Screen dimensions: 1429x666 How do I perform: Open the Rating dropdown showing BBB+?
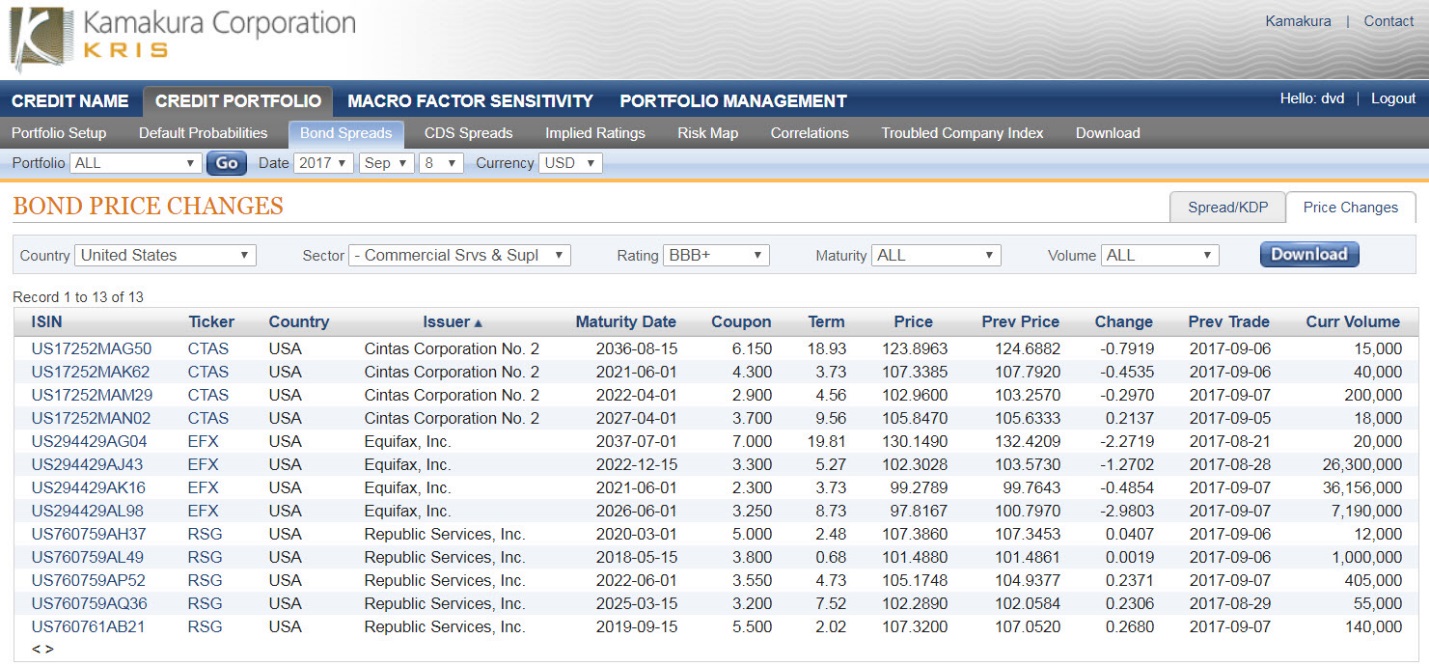[716, 255]
